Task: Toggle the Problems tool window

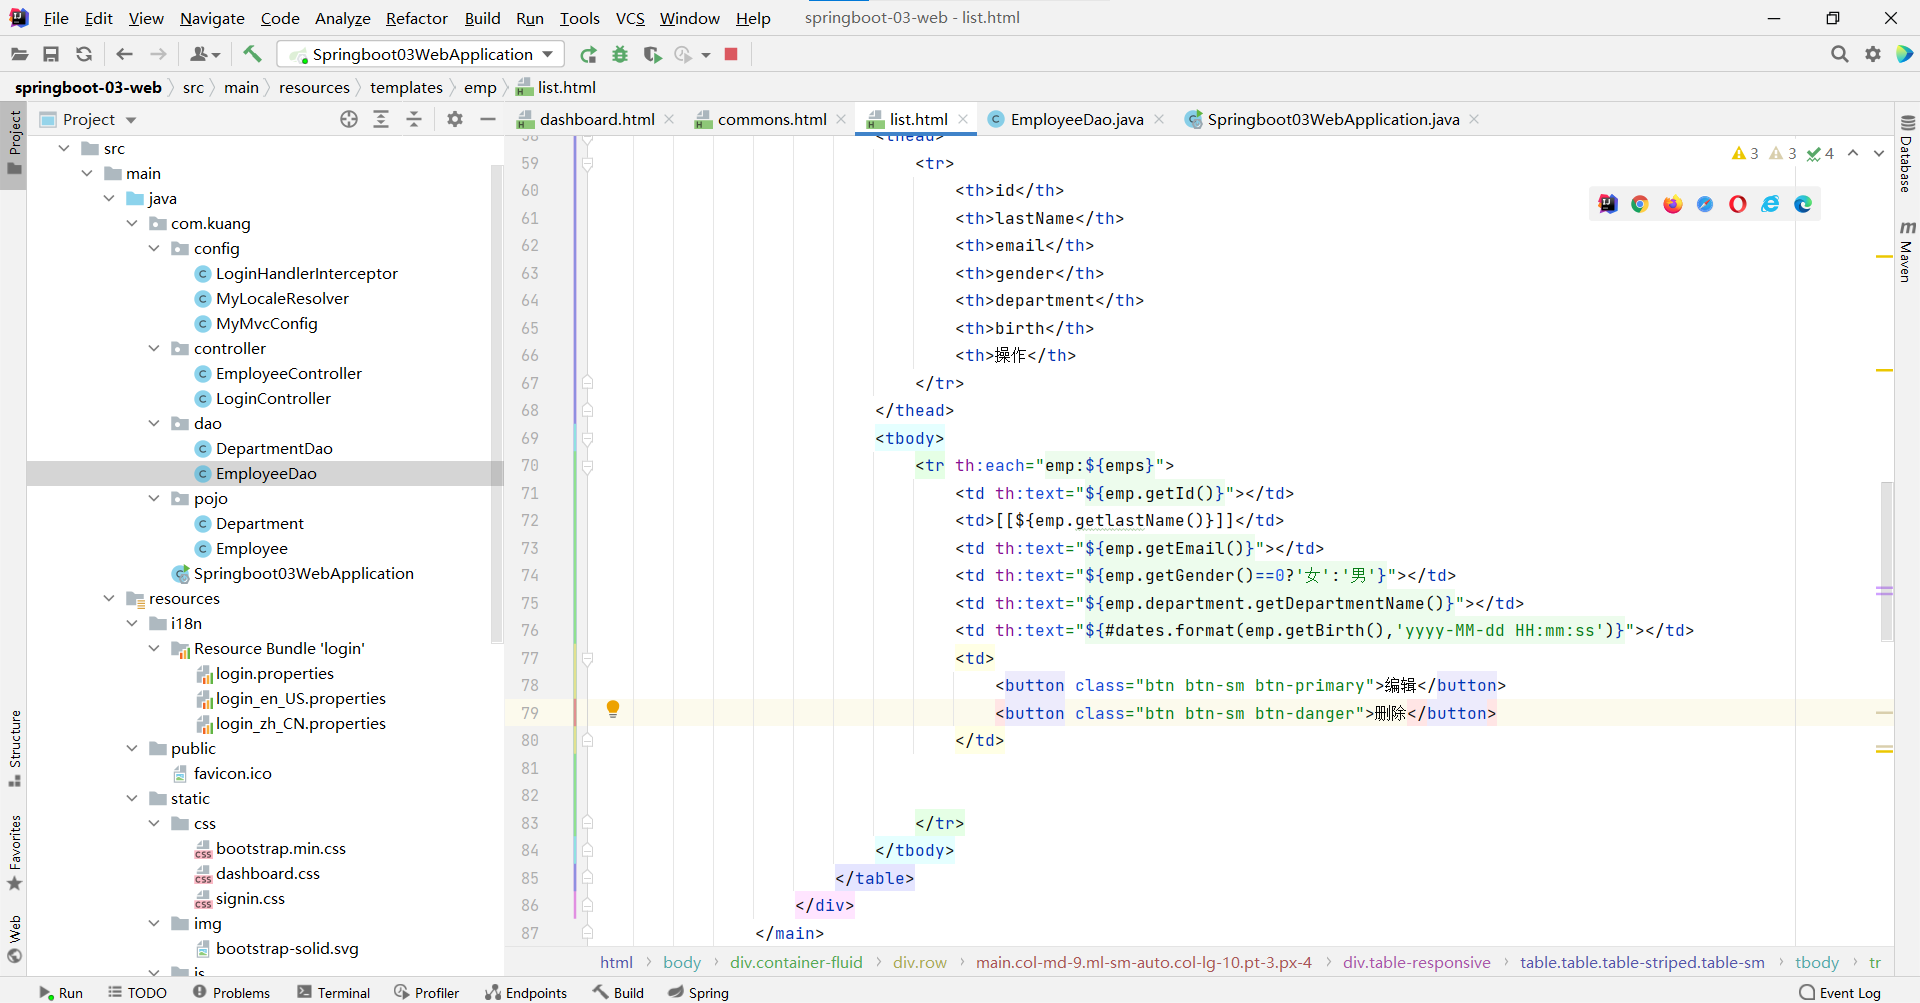Action: tap(231, 992)
